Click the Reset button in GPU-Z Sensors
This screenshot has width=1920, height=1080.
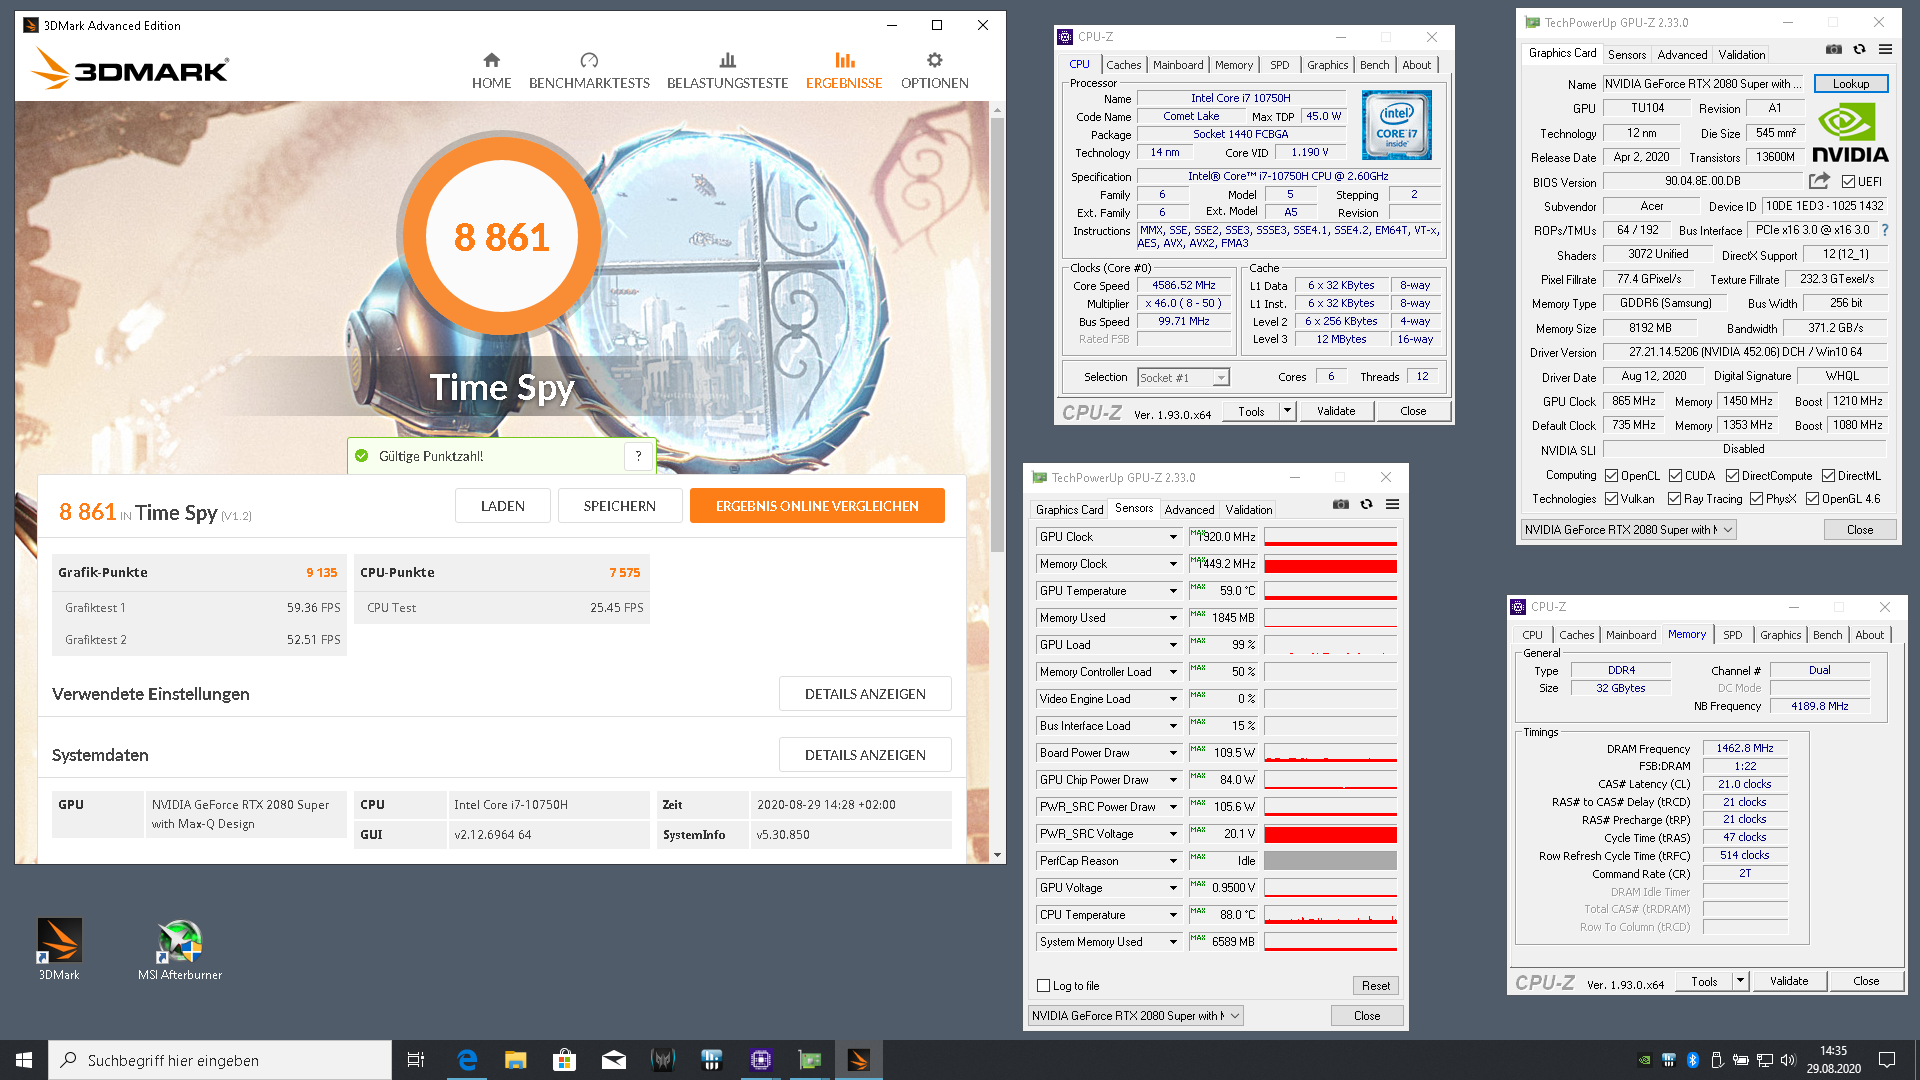click(x=1375, y=986)
